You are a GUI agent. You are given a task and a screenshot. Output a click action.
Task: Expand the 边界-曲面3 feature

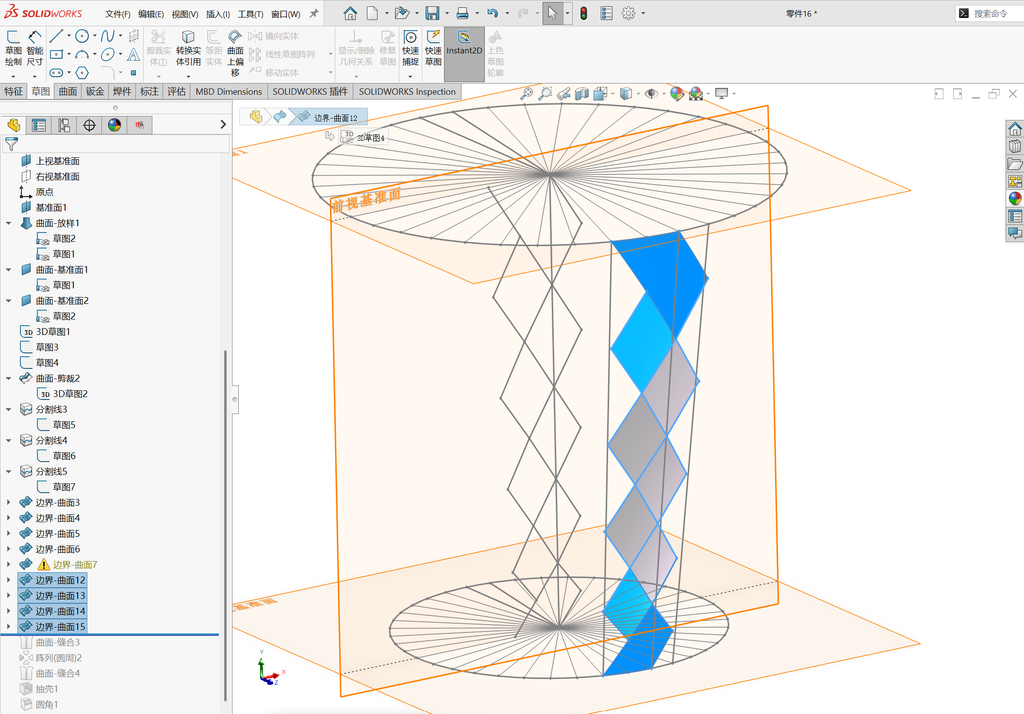coord(8,502)
